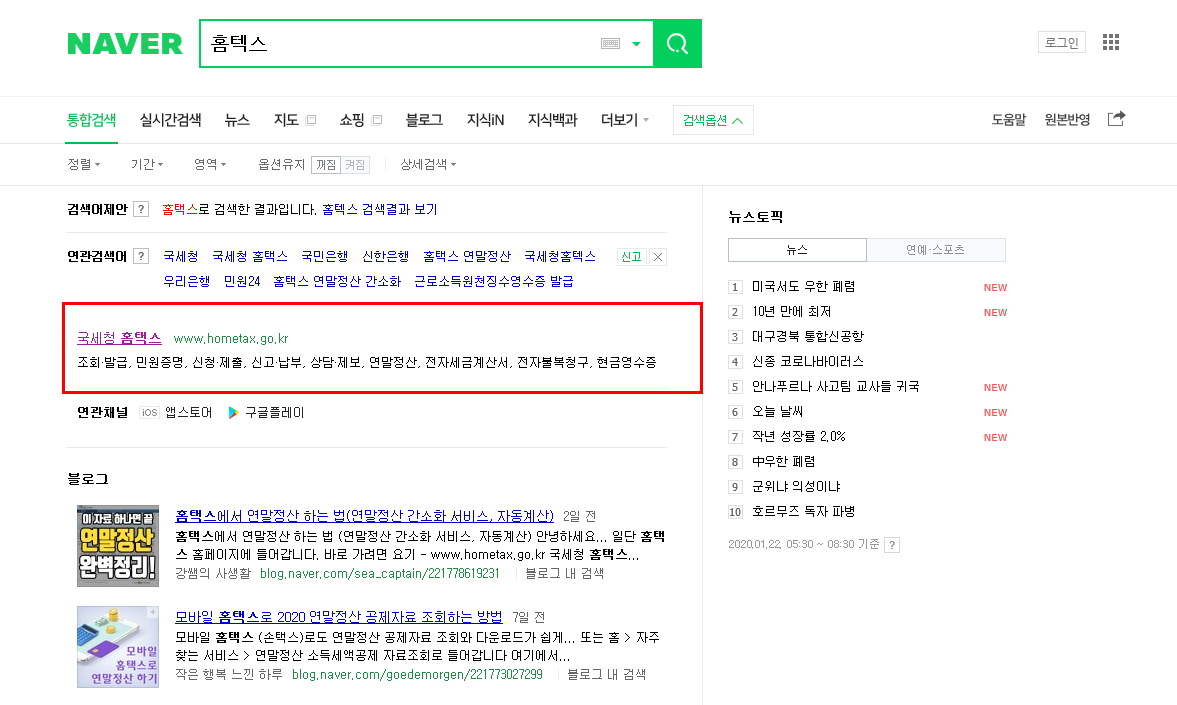Click the iOS 앱스토어 channel icon
The width and height of the screenshot is (1177, 705).
tap(149, 412)
